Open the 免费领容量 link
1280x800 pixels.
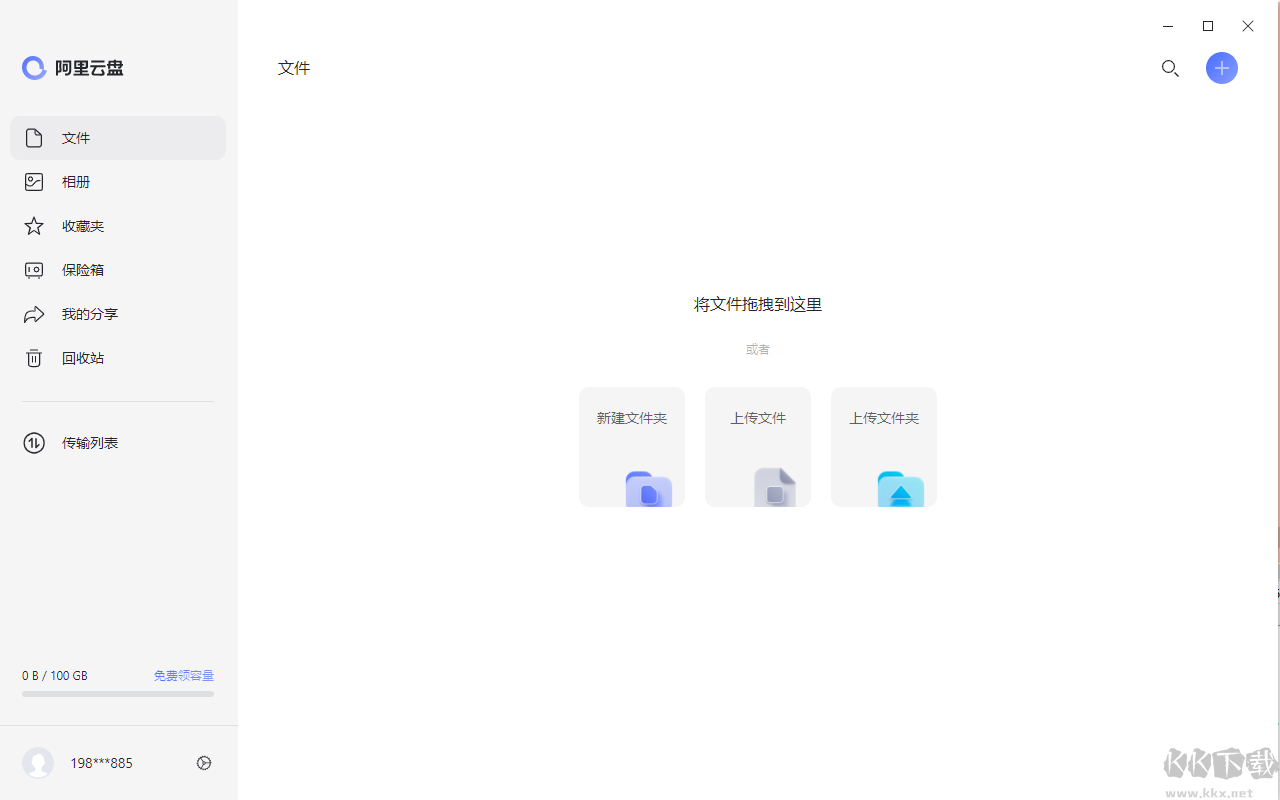pyautogui.click(x=183, y=675)
